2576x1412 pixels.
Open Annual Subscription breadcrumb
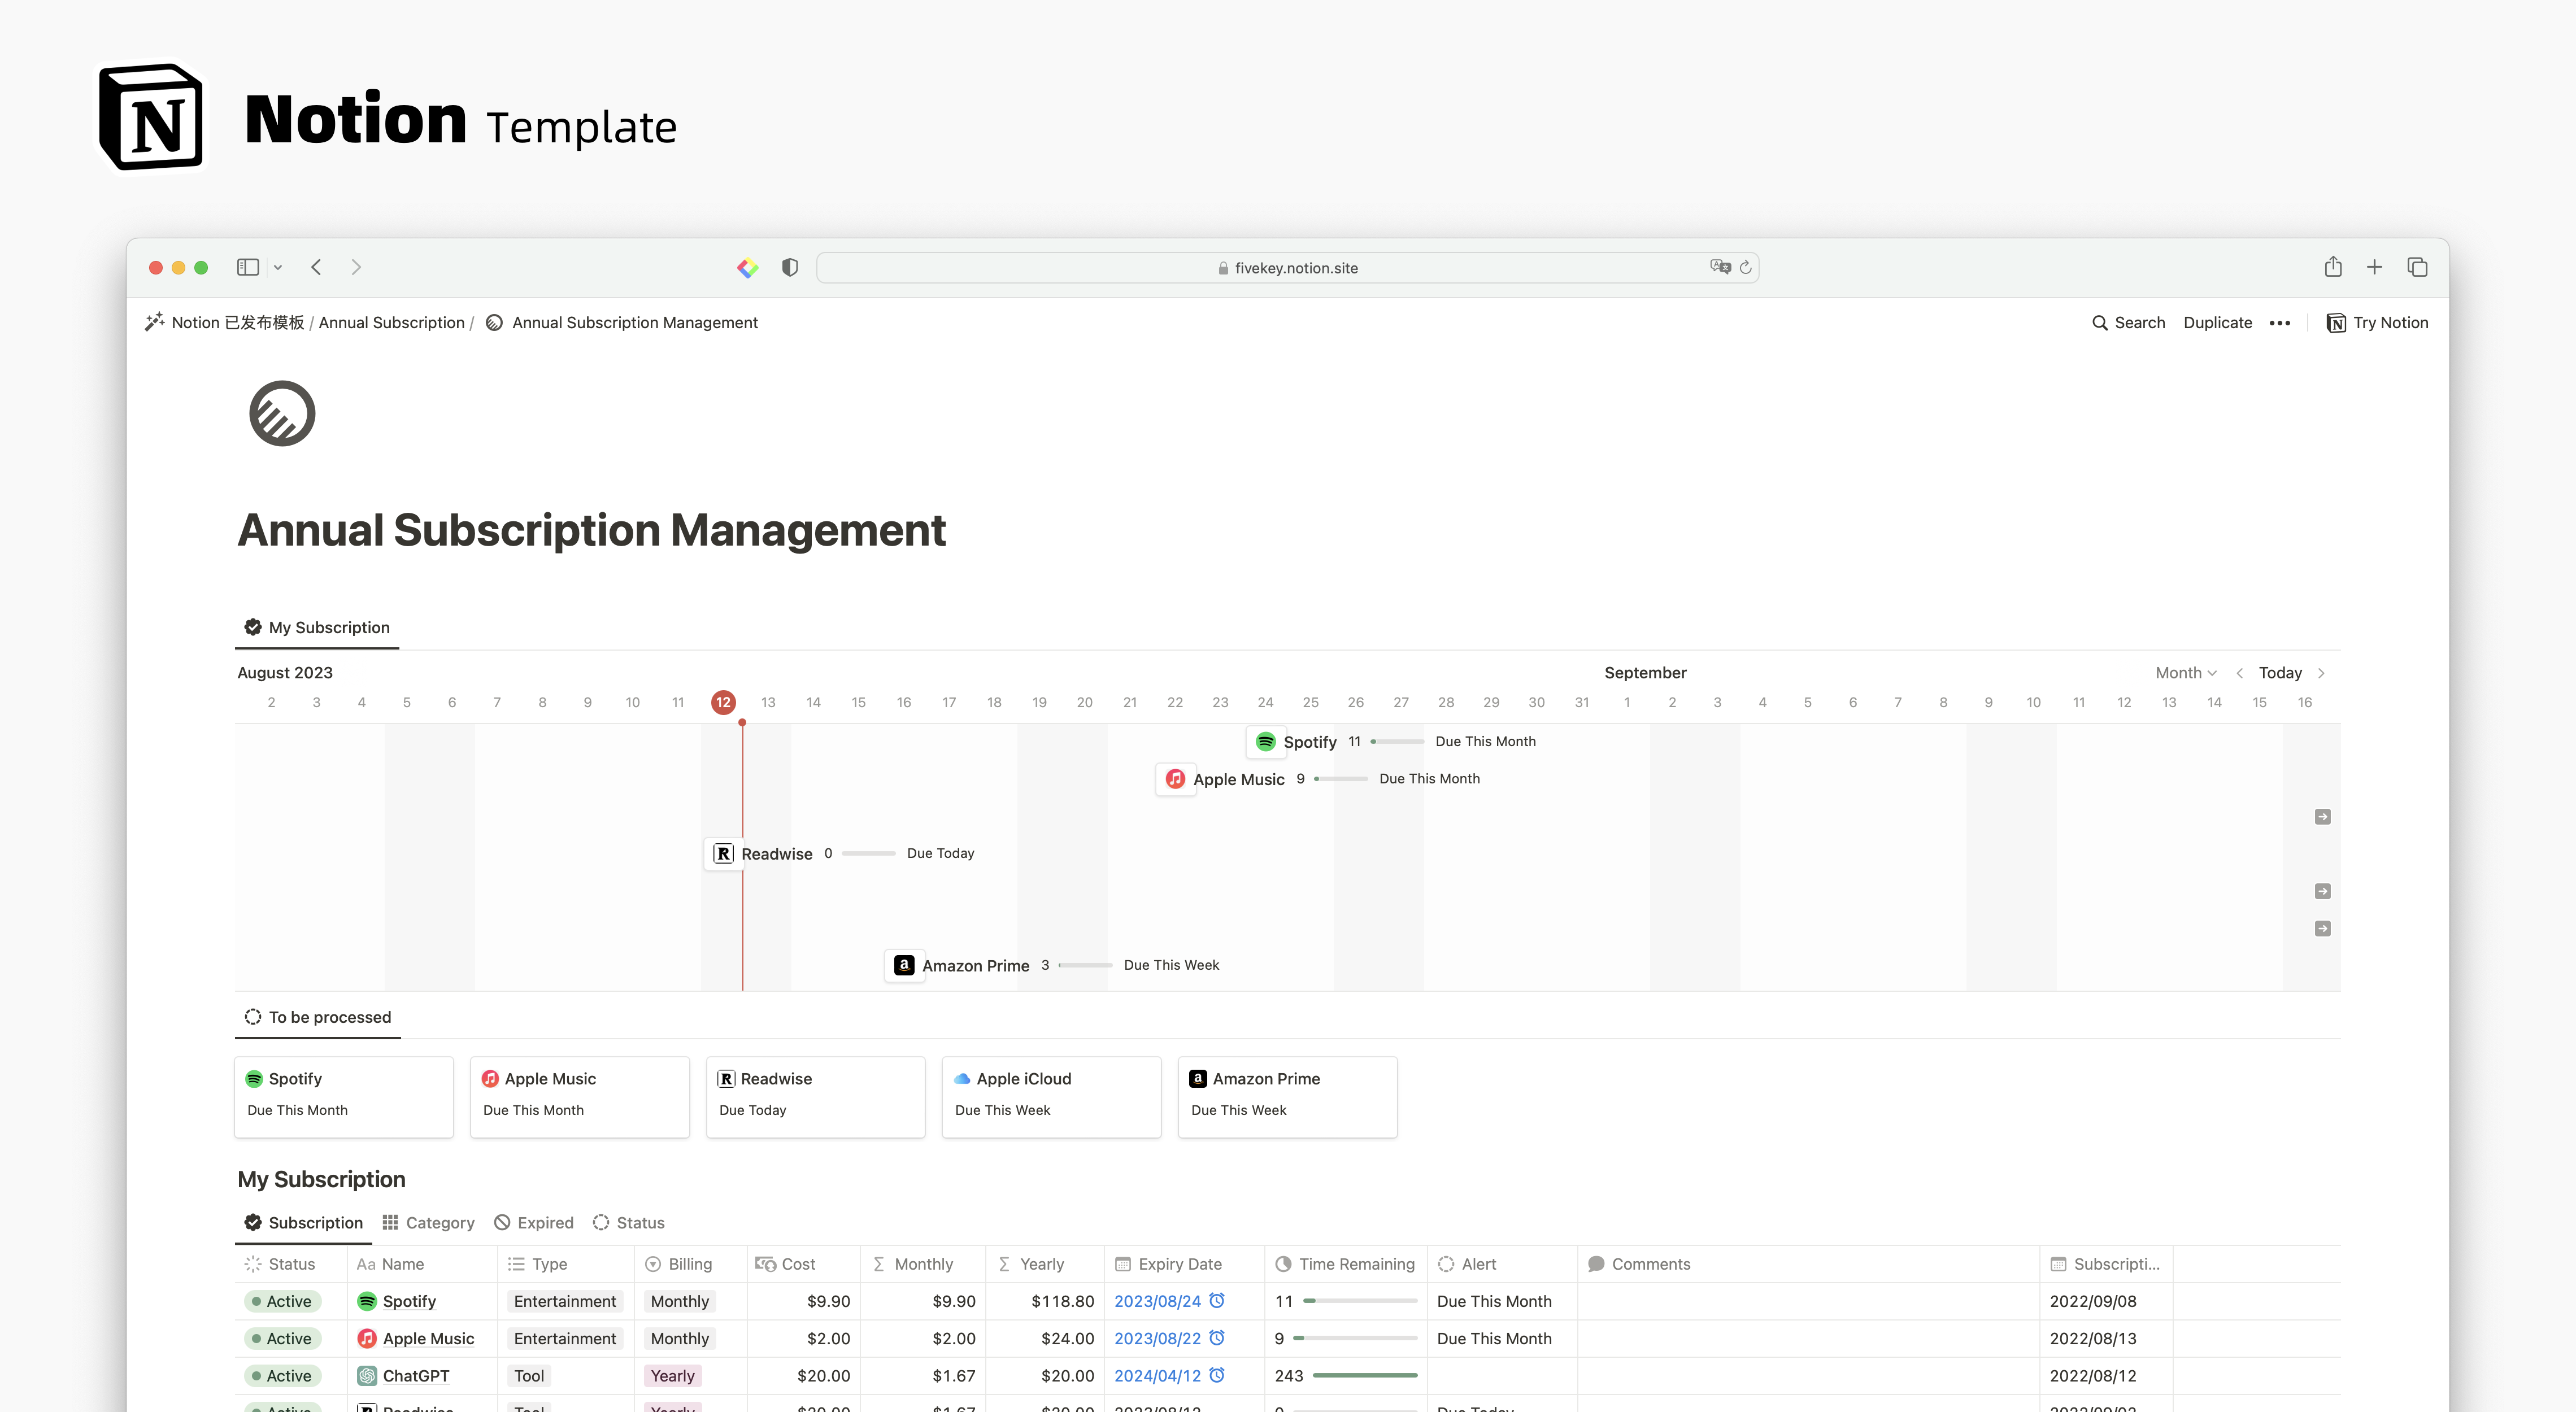click(x=391, y=322)
